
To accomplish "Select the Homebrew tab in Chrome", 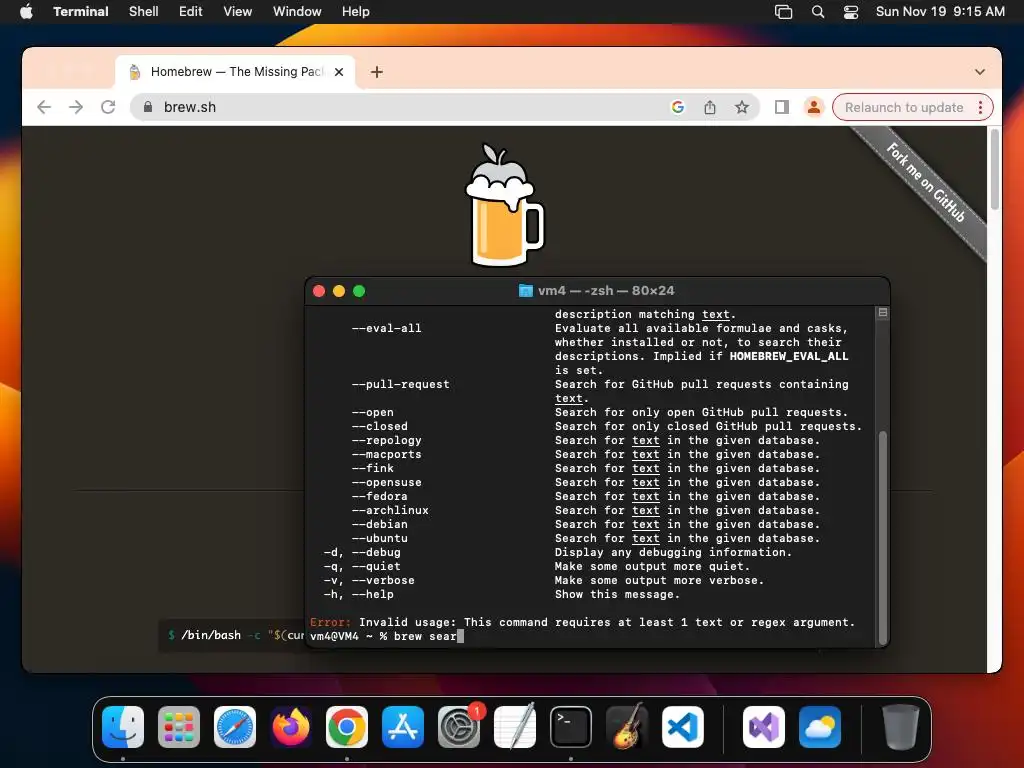I will (x=235, y=72).
